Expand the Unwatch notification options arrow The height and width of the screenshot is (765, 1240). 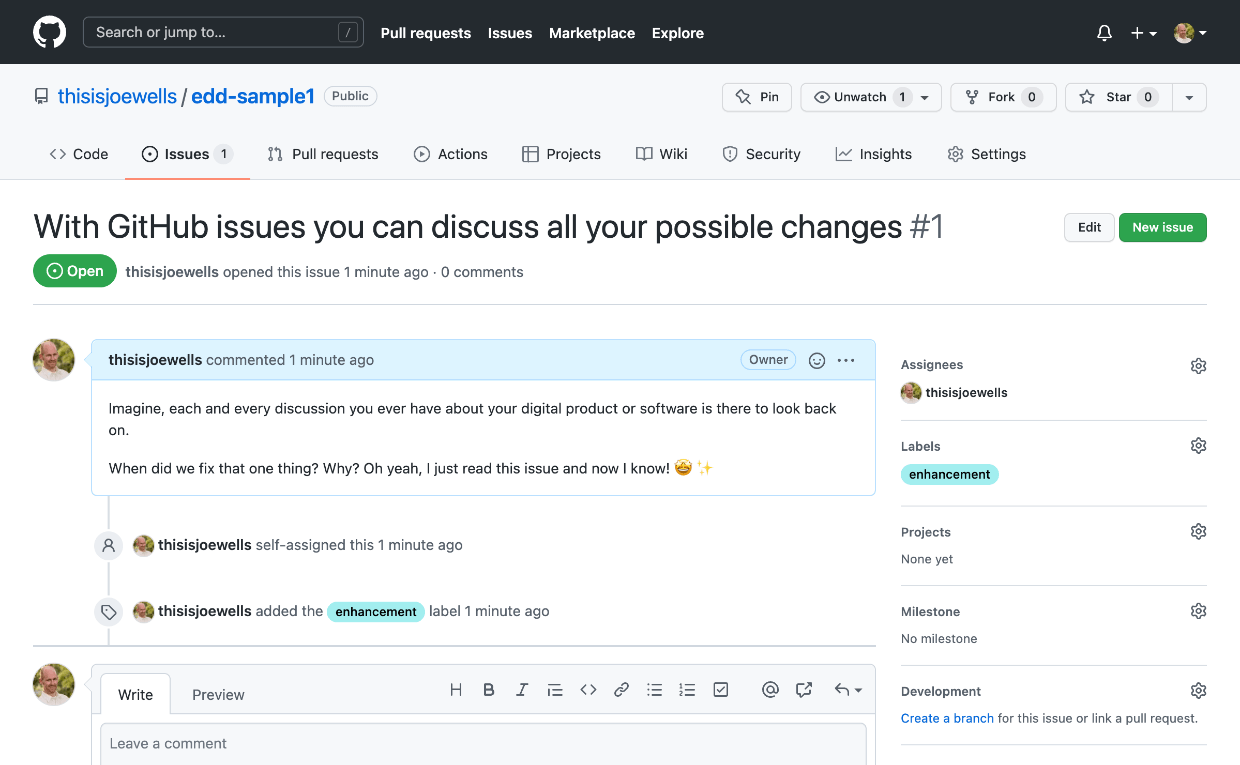[926, 97]
